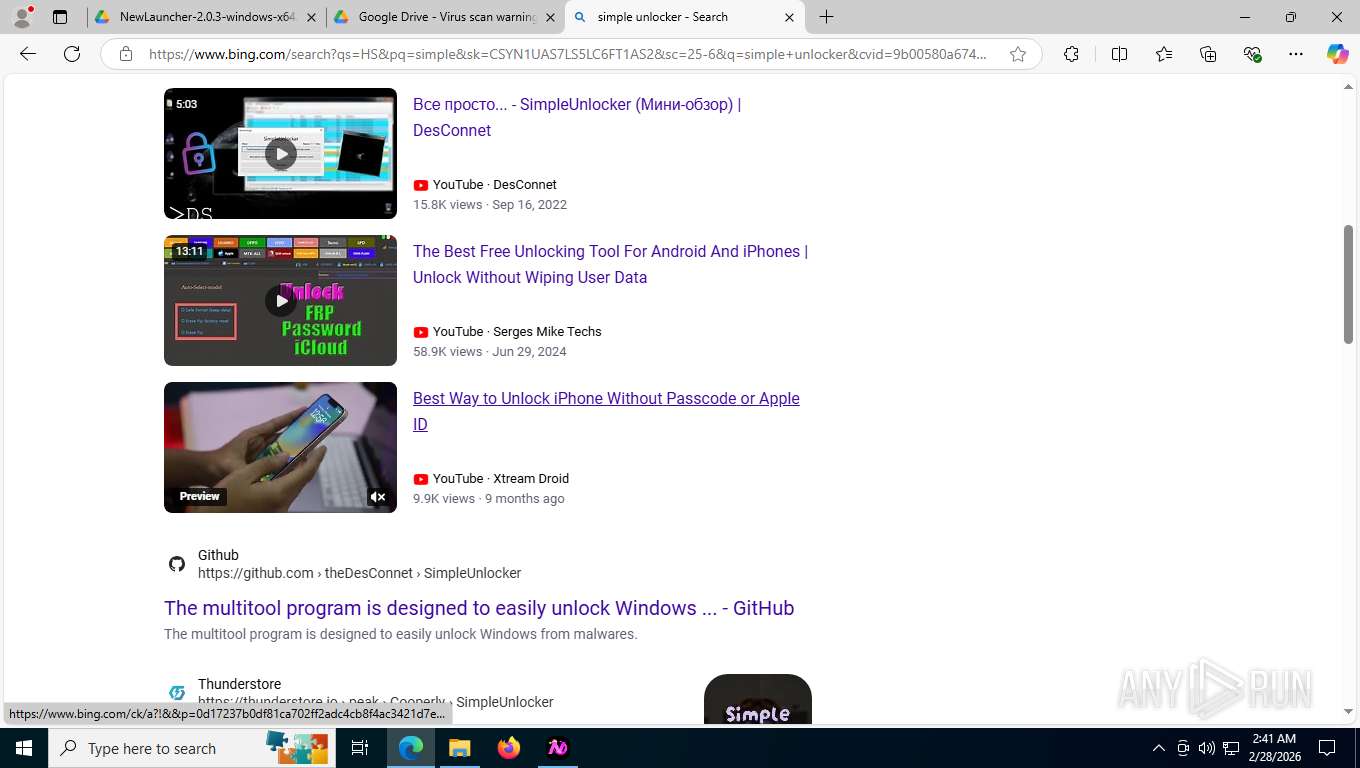Show hidden system tray icons
Image resolution: width=1360 pixels, height=768 pixels.
click(1159, 748)
